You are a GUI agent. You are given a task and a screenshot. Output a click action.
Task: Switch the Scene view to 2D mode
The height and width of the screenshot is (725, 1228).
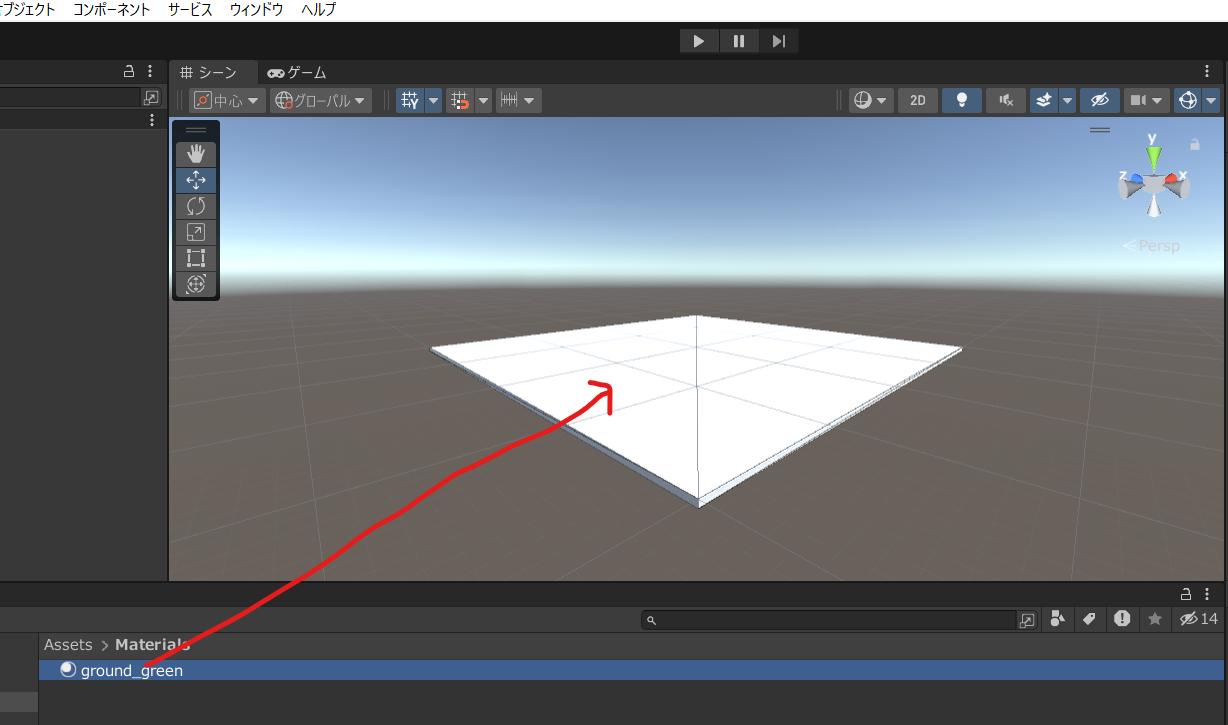tap(917, 100)
